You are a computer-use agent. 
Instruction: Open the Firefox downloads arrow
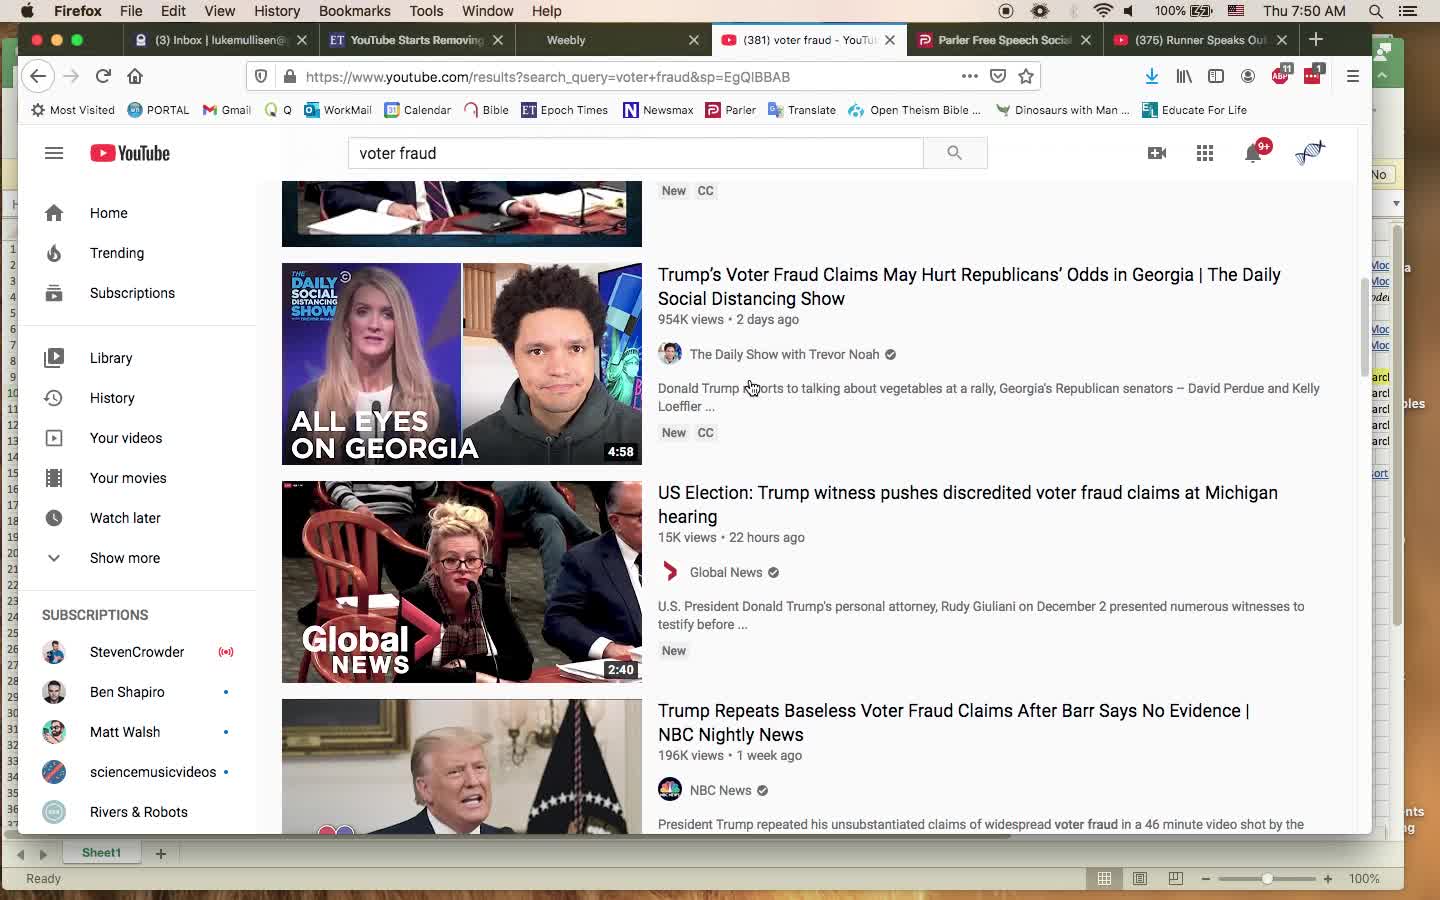[1152, 76]
